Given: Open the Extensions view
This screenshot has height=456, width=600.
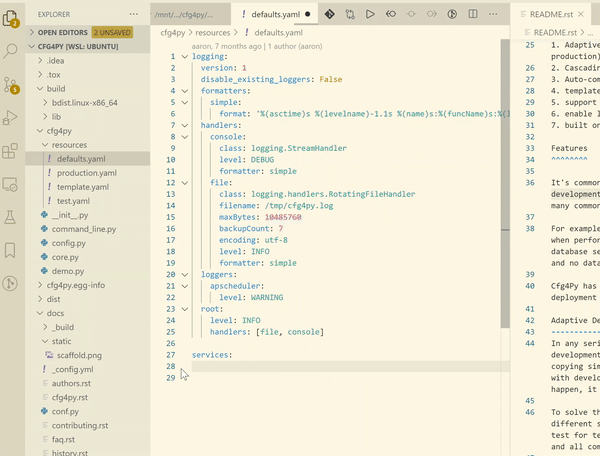Looking at the screenshot, I should [x=10, y=151].
